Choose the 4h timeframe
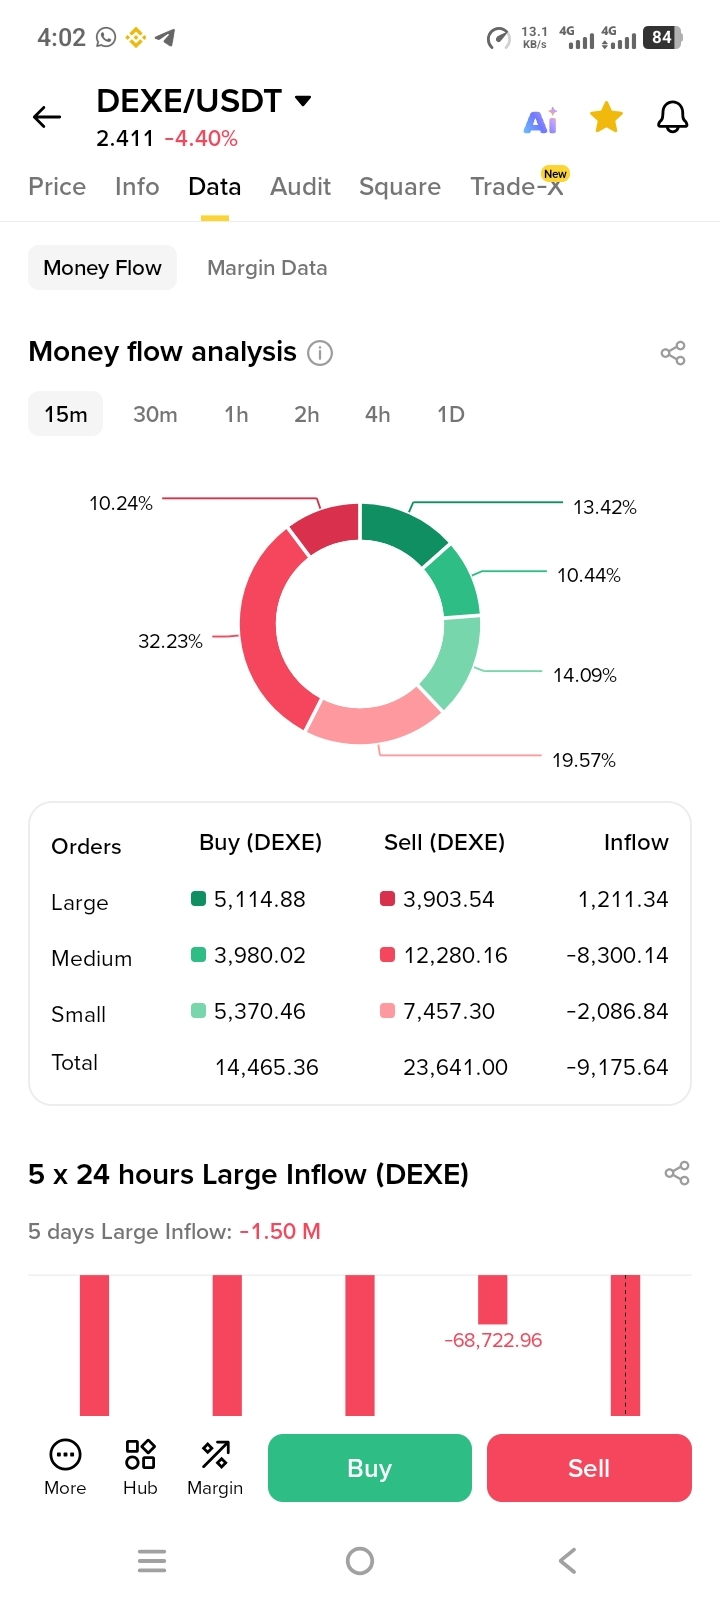Screen dimensions: 720x1600 (x=378, y=414)
